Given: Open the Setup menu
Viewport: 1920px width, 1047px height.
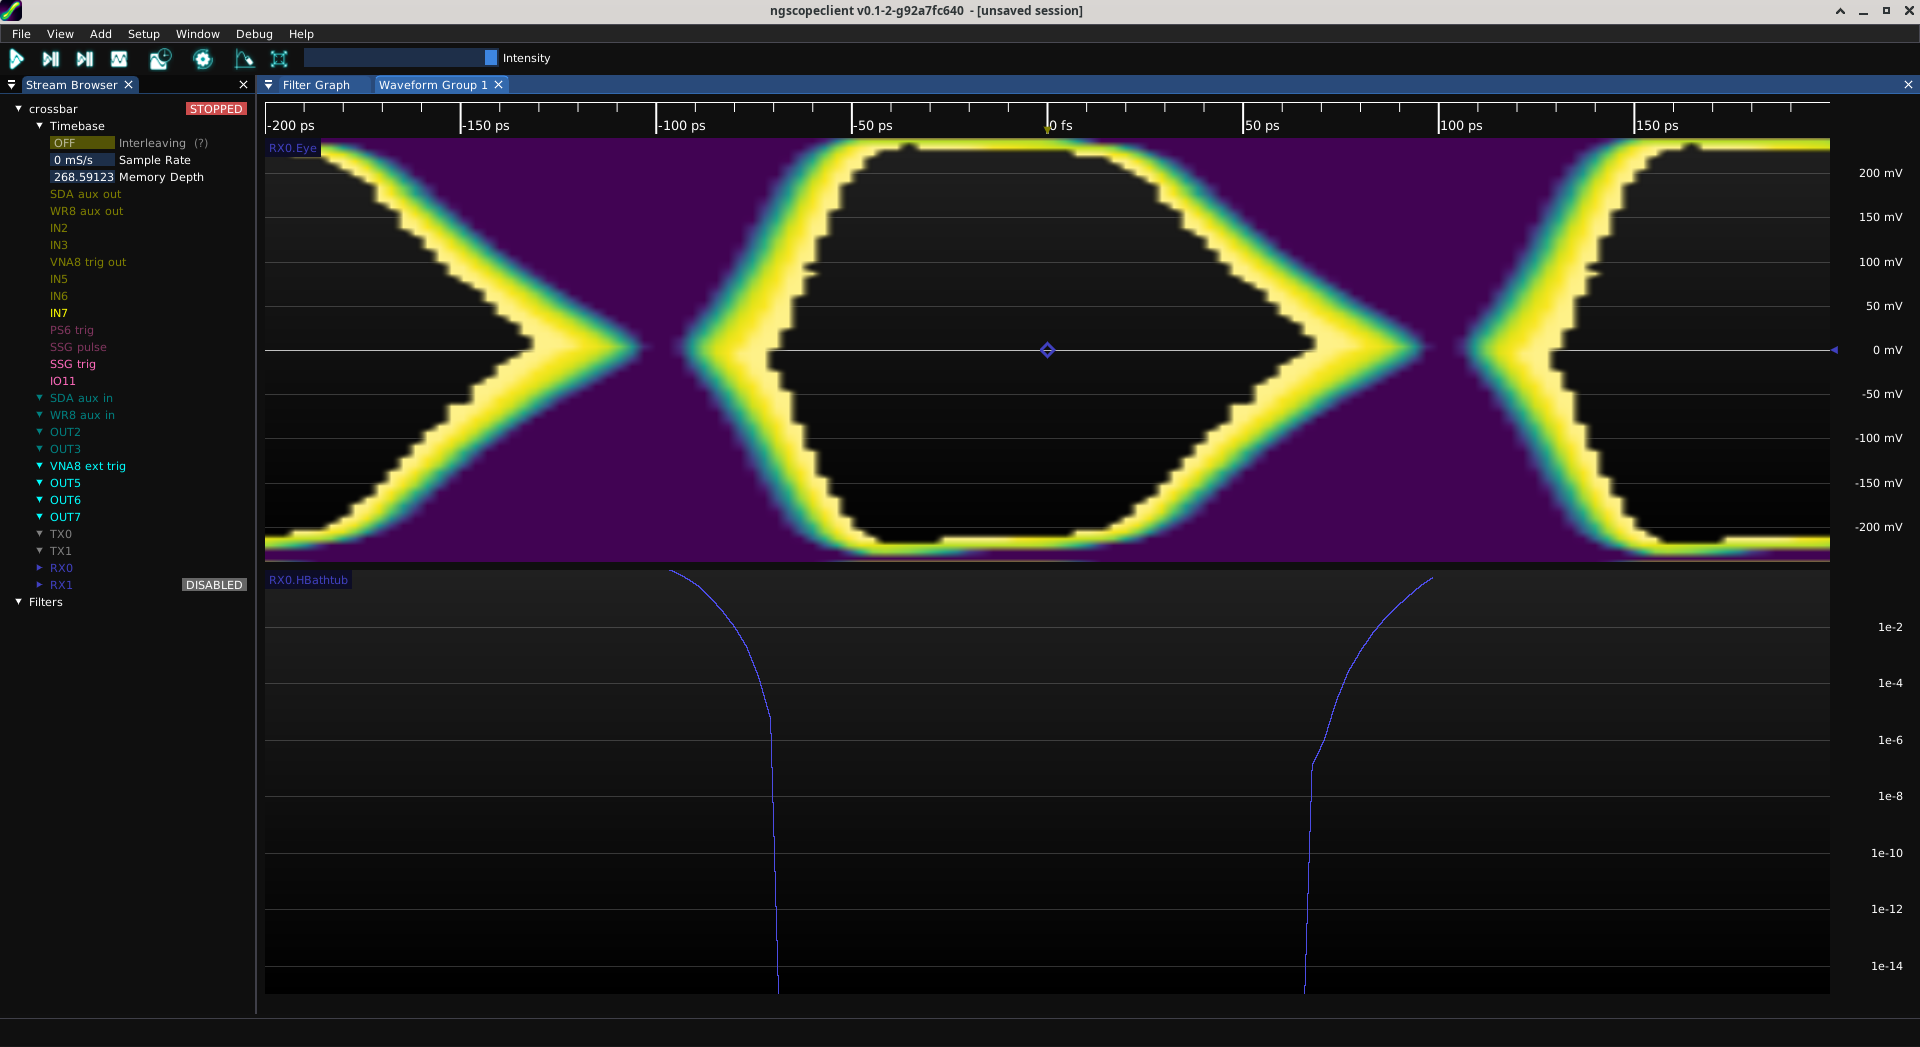Looking at the screenshot, I should (x=143, y=34).
